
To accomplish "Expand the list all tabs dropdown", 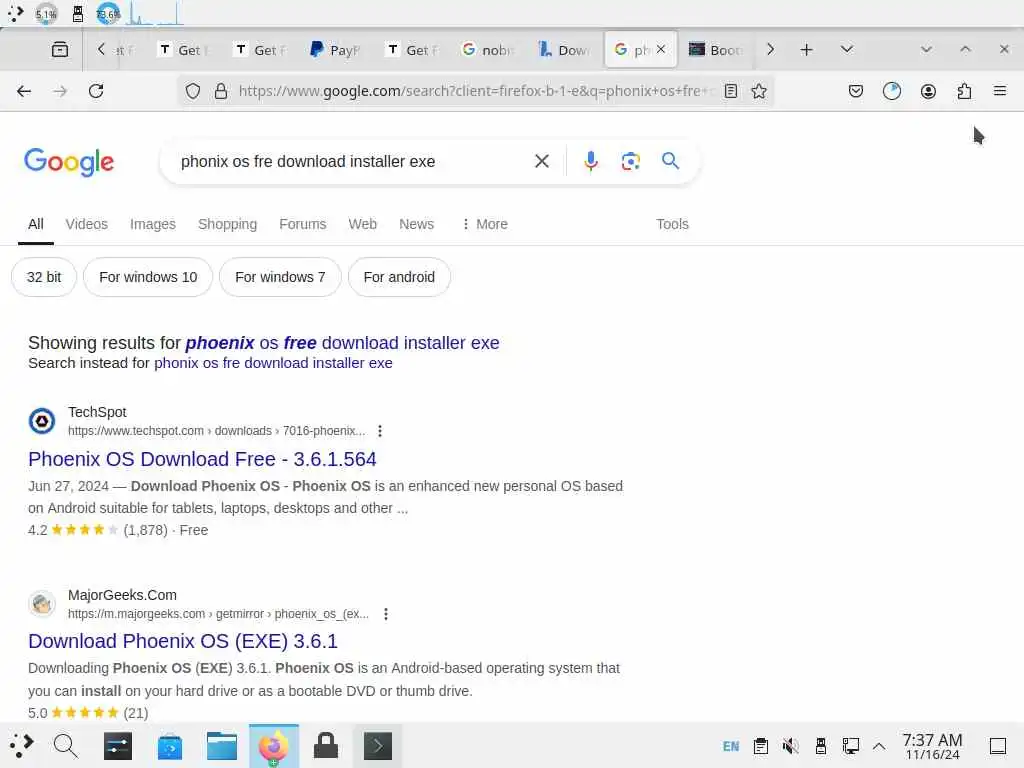I will pyautogui.click(x=847, y=50).
